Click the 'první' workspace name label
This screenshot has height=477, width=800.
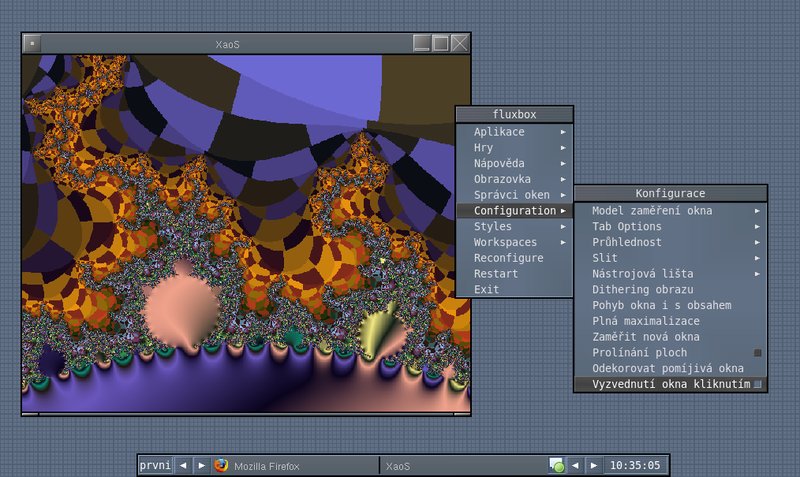tap(155, 466)
